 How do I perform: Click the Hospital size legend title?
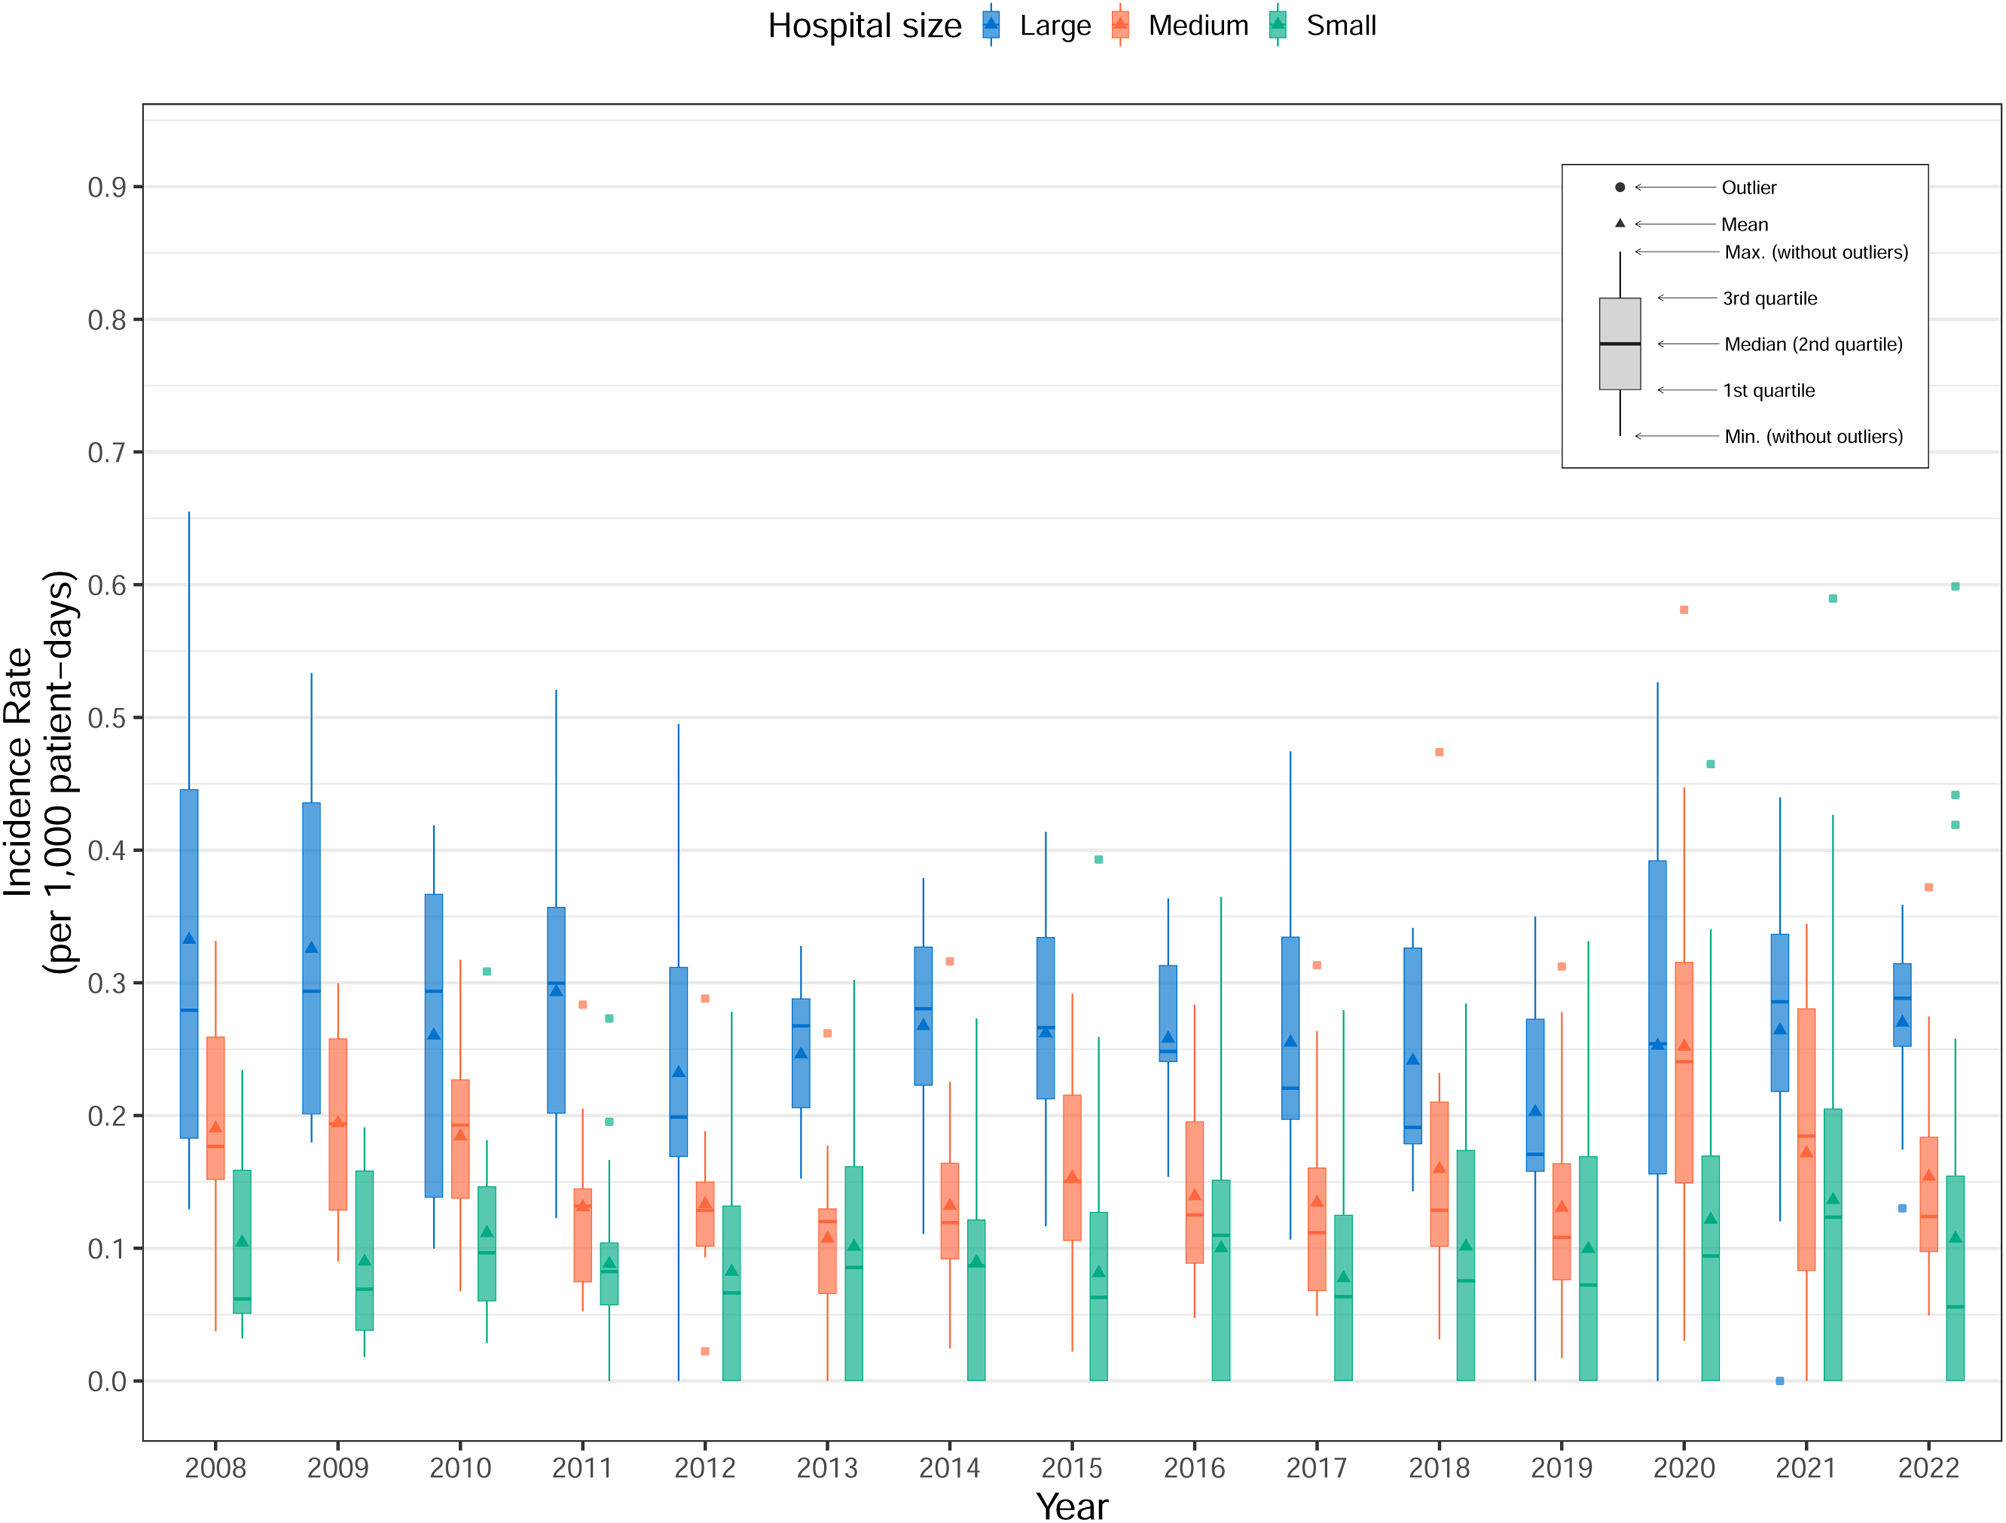tap(864, 26)
